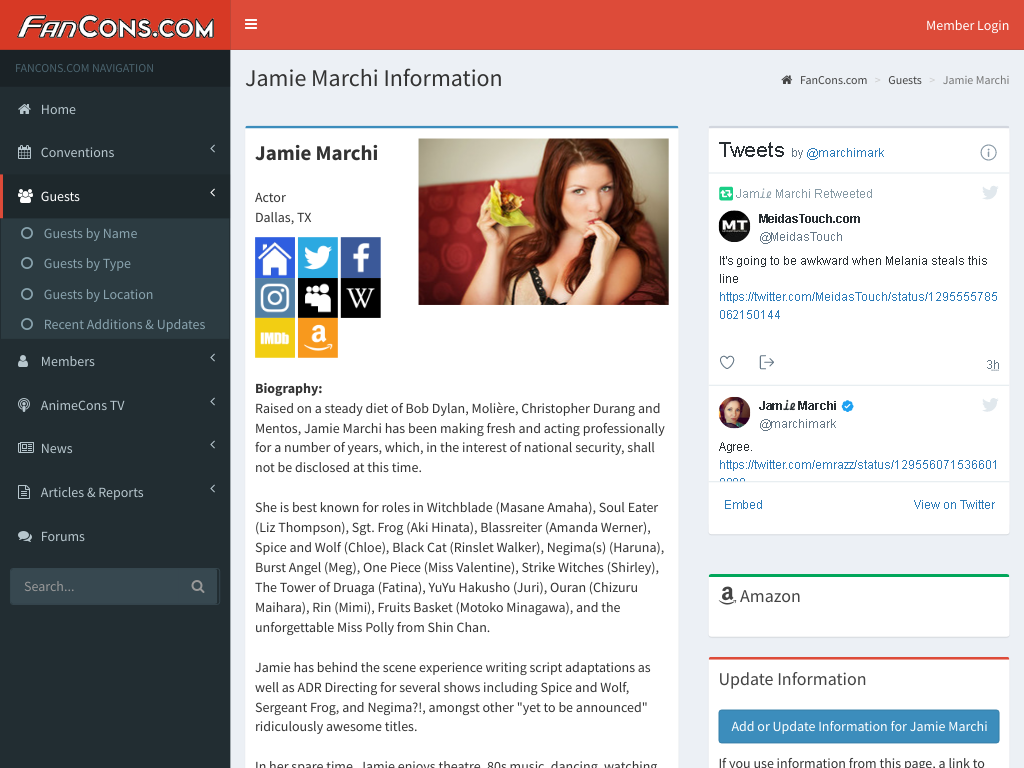The height and width of the screenshot is (768, 1024).
Task: Expand the News menu chevron
Action: coord(213,445)
